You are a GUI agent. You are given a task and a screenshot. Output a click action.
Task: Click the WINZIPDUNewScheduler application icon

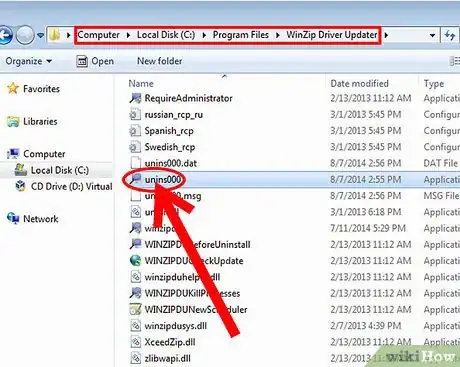pos(135,309)
